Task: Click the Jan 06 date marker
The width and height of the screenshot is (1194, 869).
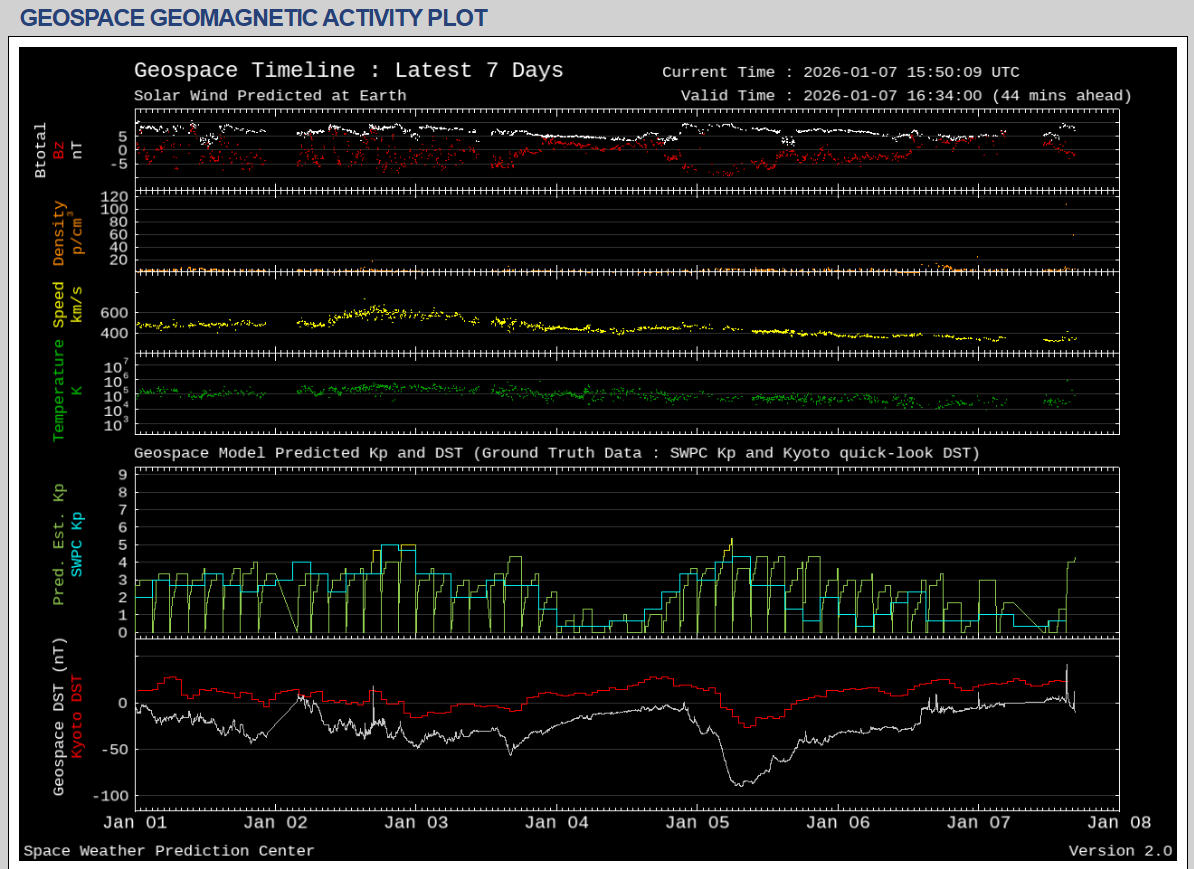Action: click(837, 823)
